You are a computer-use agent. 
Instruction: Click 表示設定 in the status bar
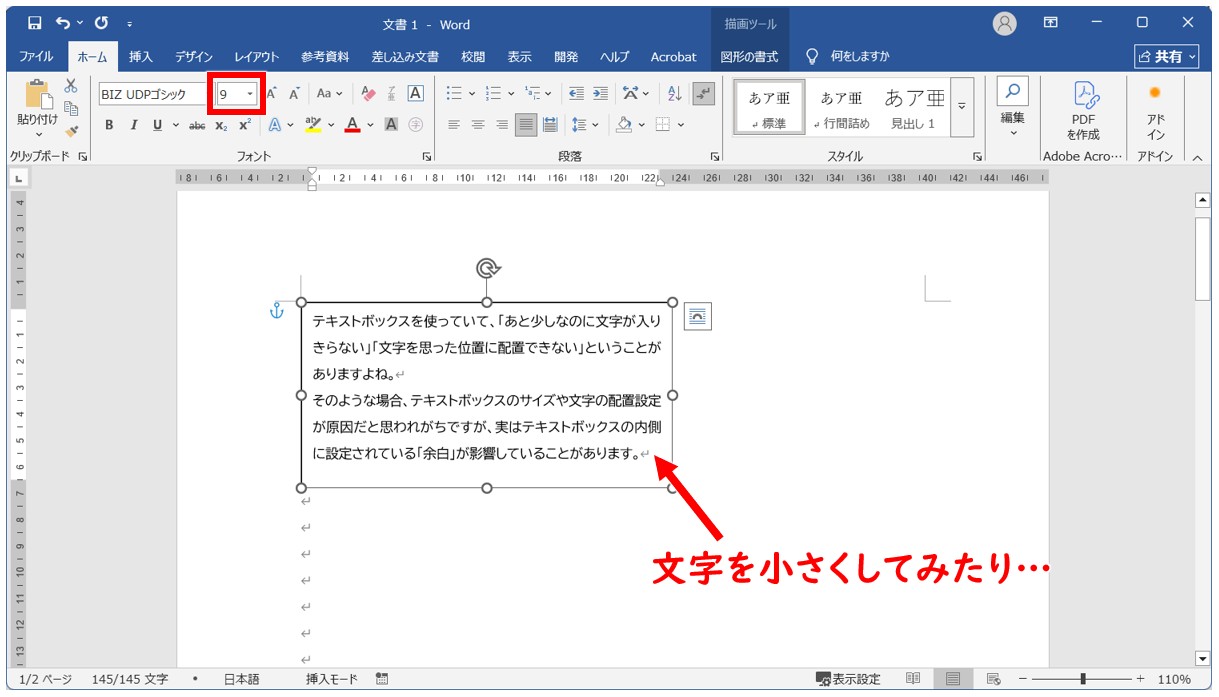[x=848, y=679]
